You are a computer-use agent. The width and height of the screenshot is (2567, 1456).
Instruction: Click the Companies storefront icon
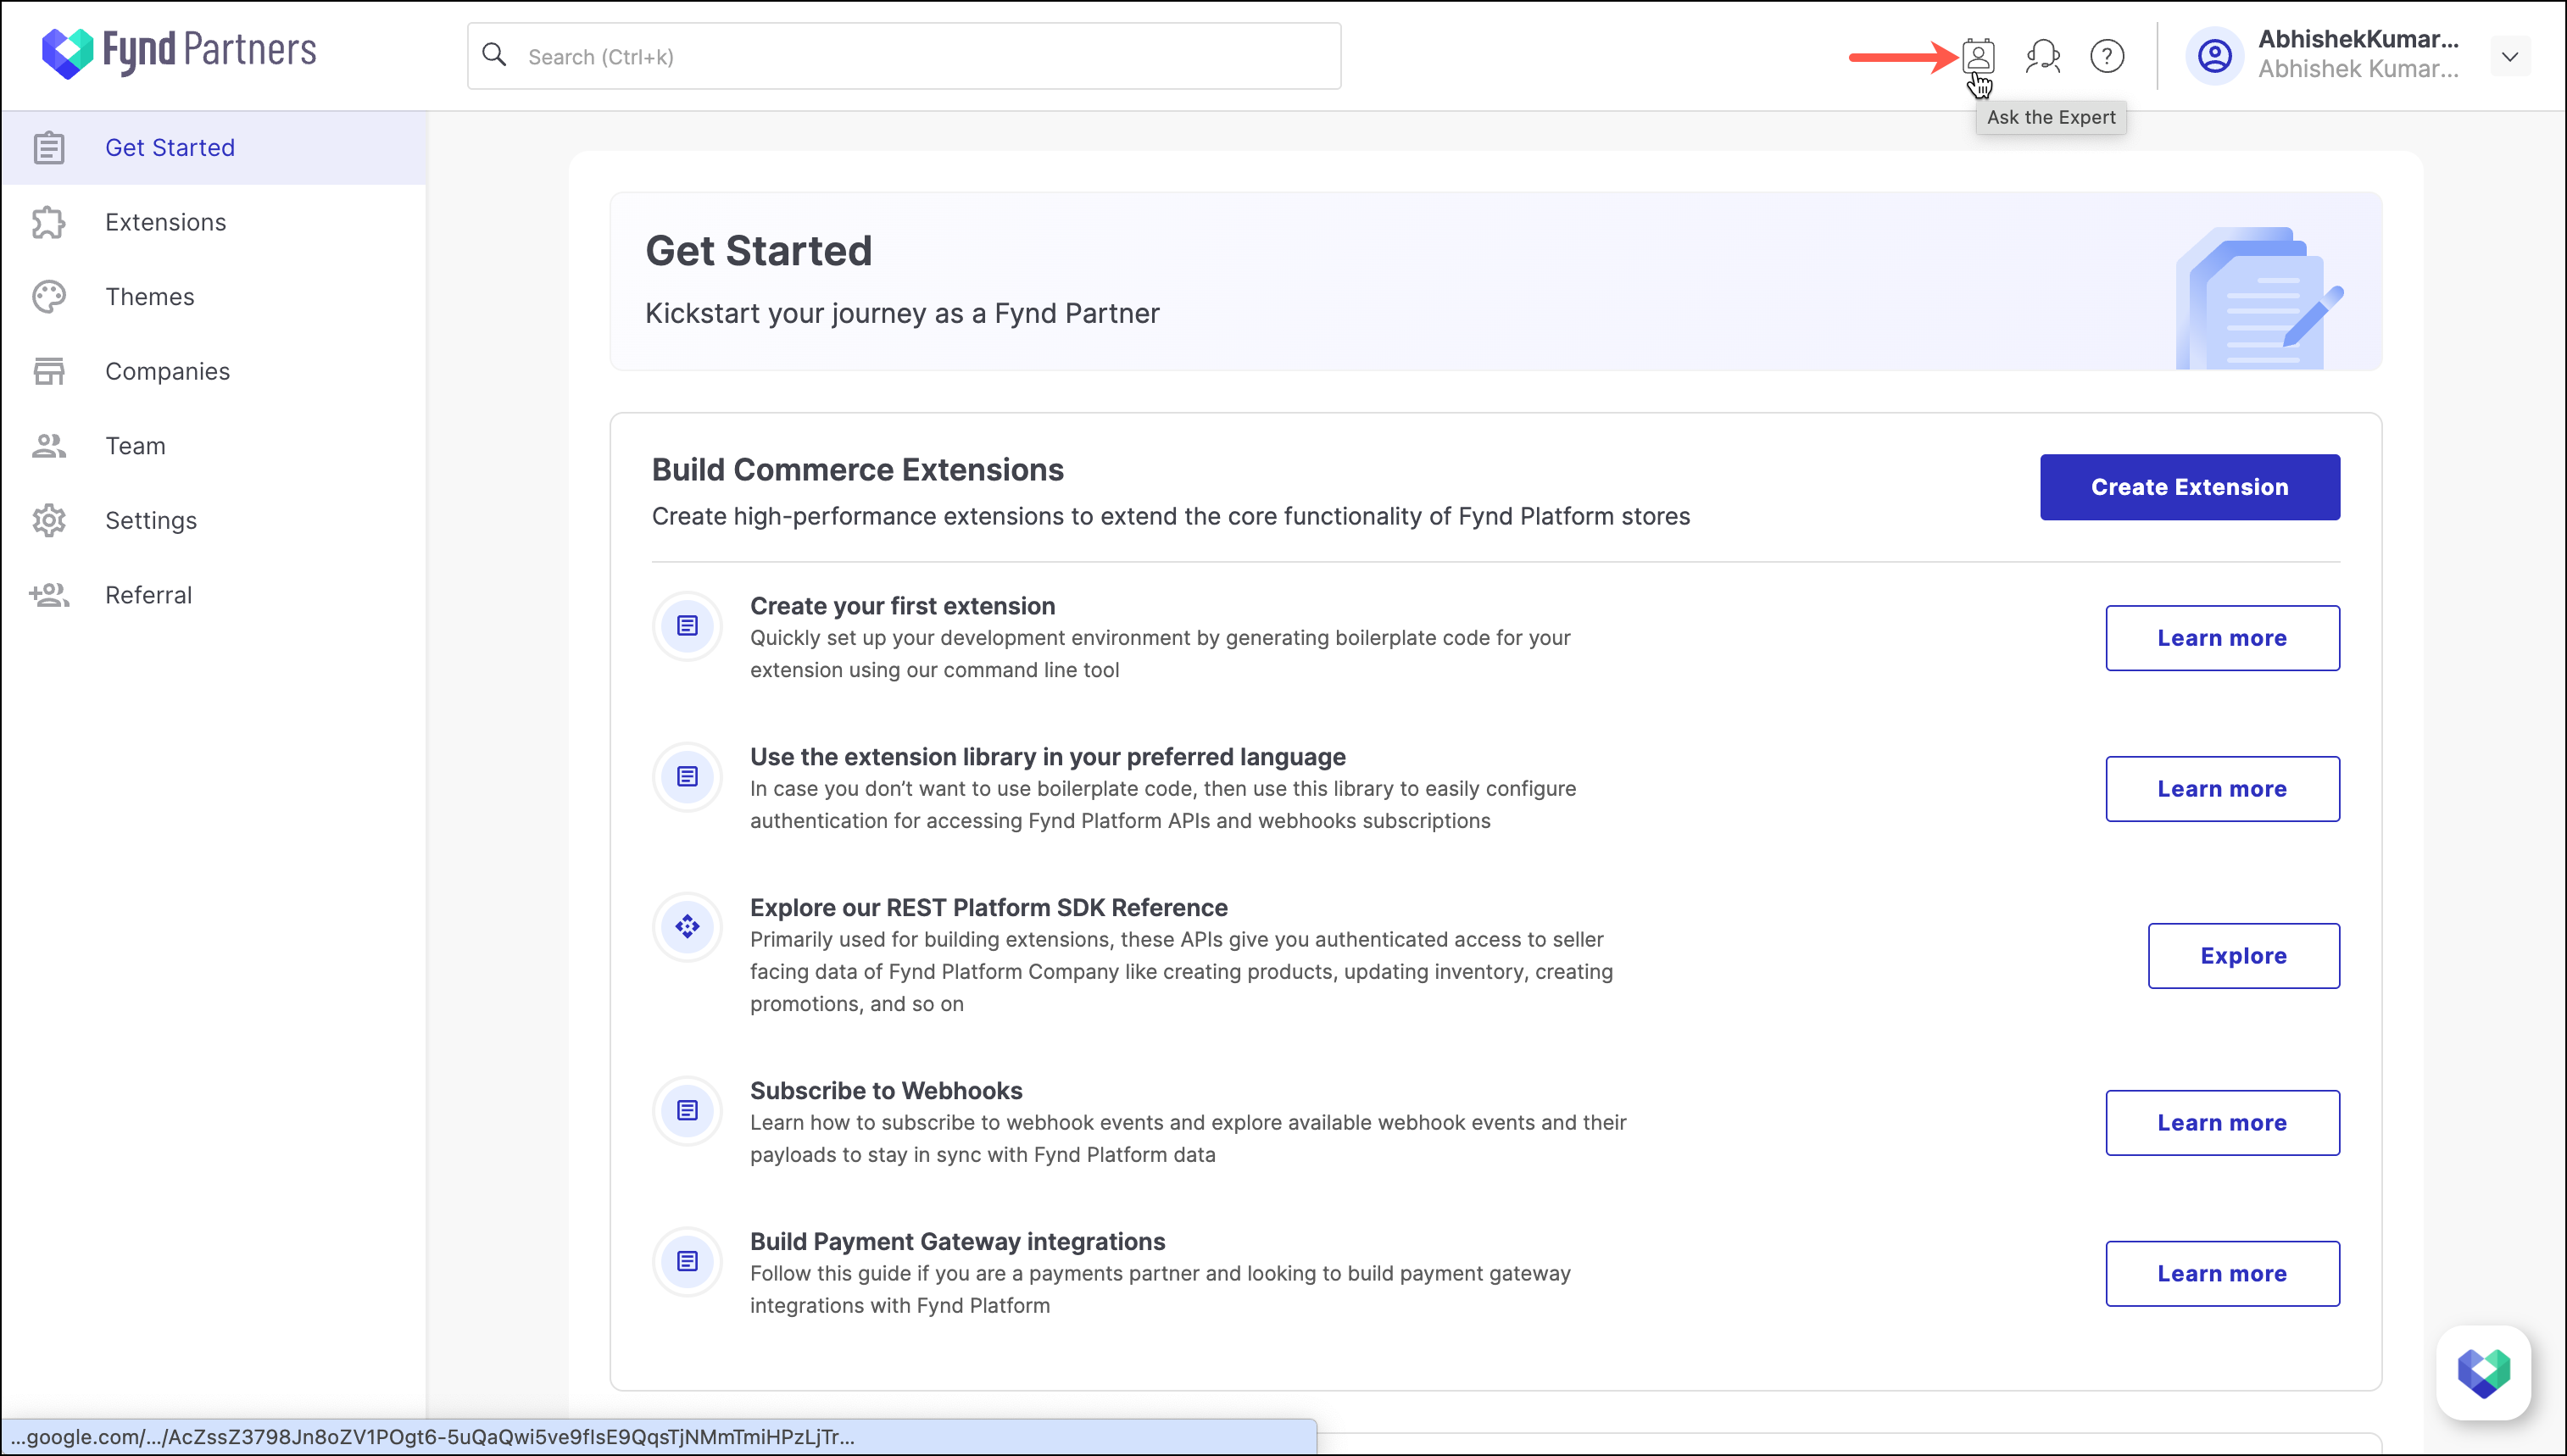click(48, 371)
